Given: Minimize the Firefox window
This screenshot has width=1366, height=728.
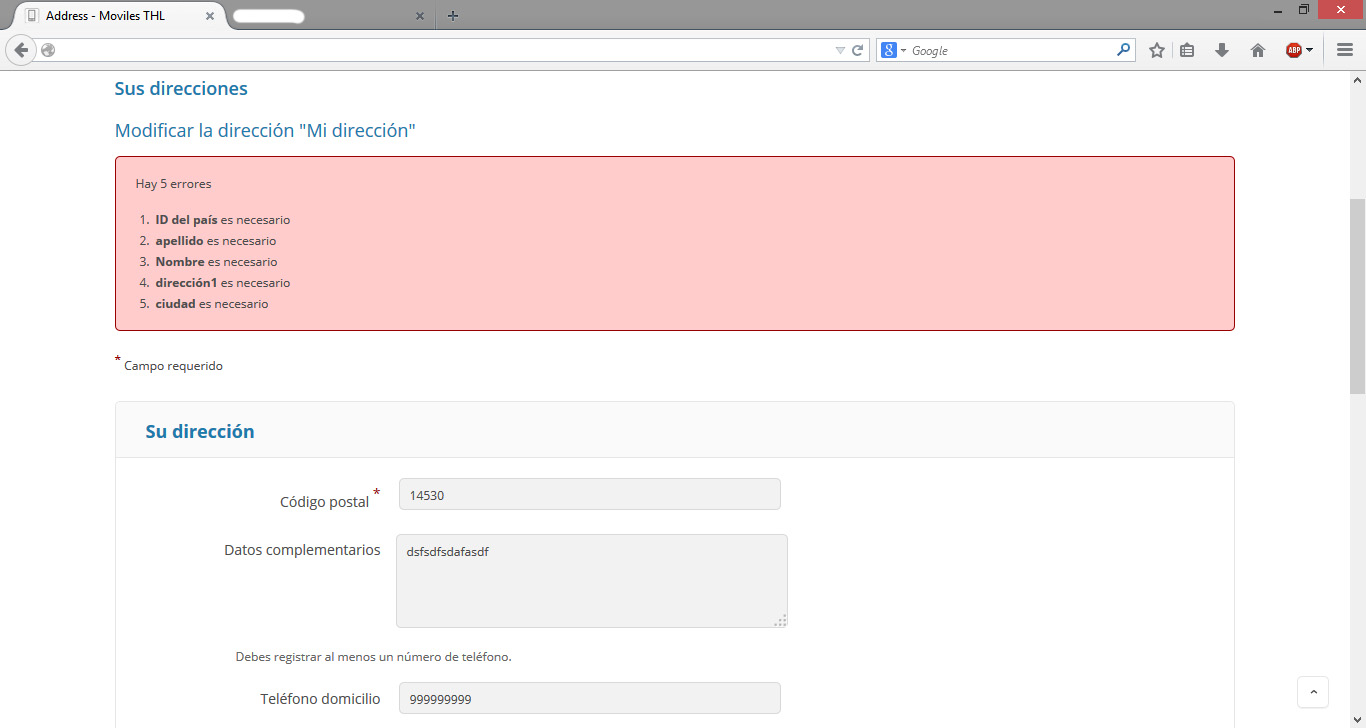Looking at the screenshot, I should tap(1277, 9).
